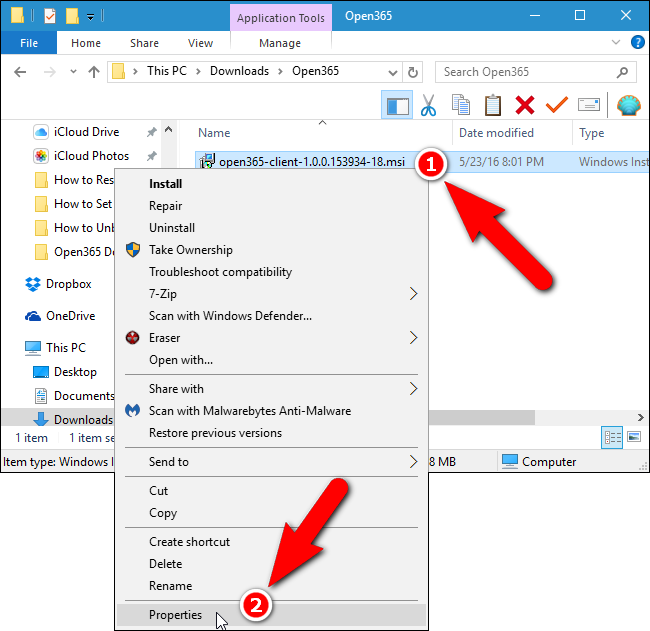The height and width of the screenshot is (631, 650).
Task: Choose Uninstall from the context menu
Action: pyautogui.click(x=271, y=228)
